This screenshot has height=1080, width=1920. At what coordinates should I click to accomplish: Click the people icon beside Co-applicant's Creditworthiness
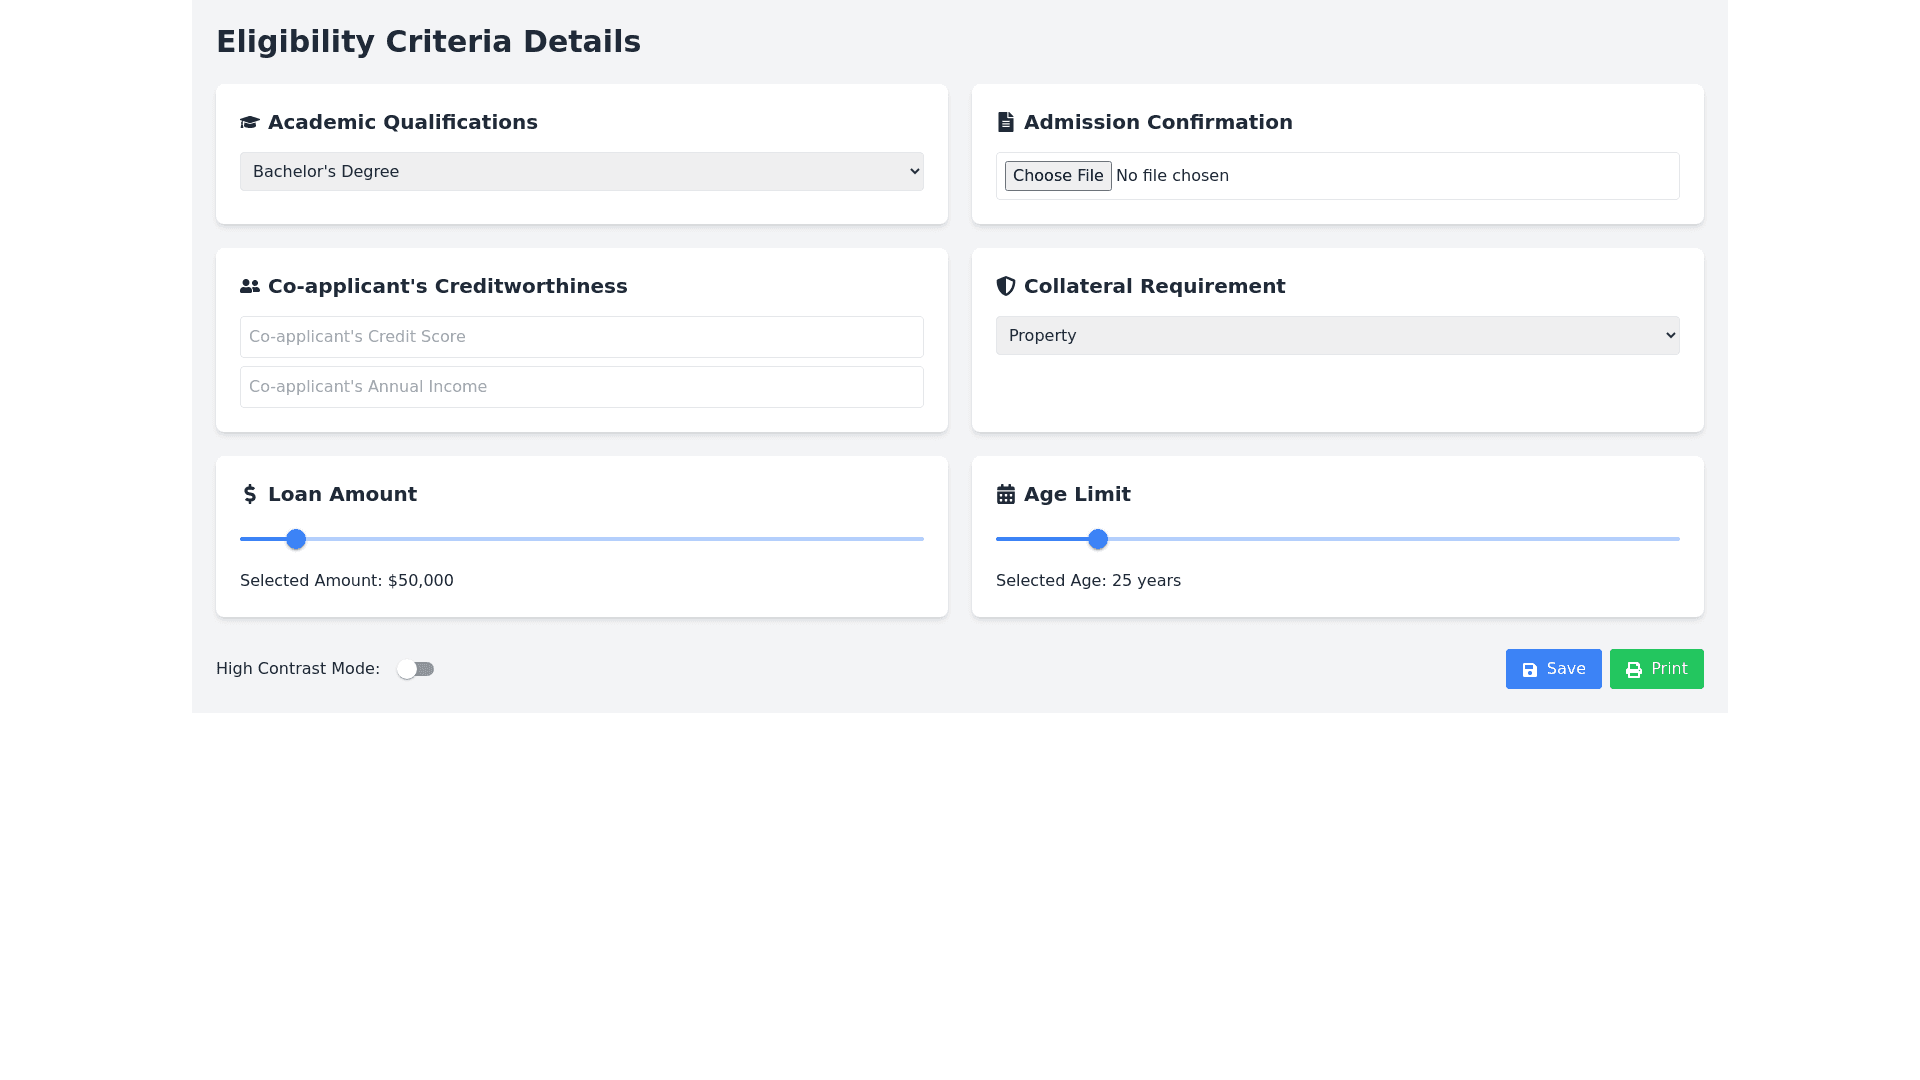point(250,286)
